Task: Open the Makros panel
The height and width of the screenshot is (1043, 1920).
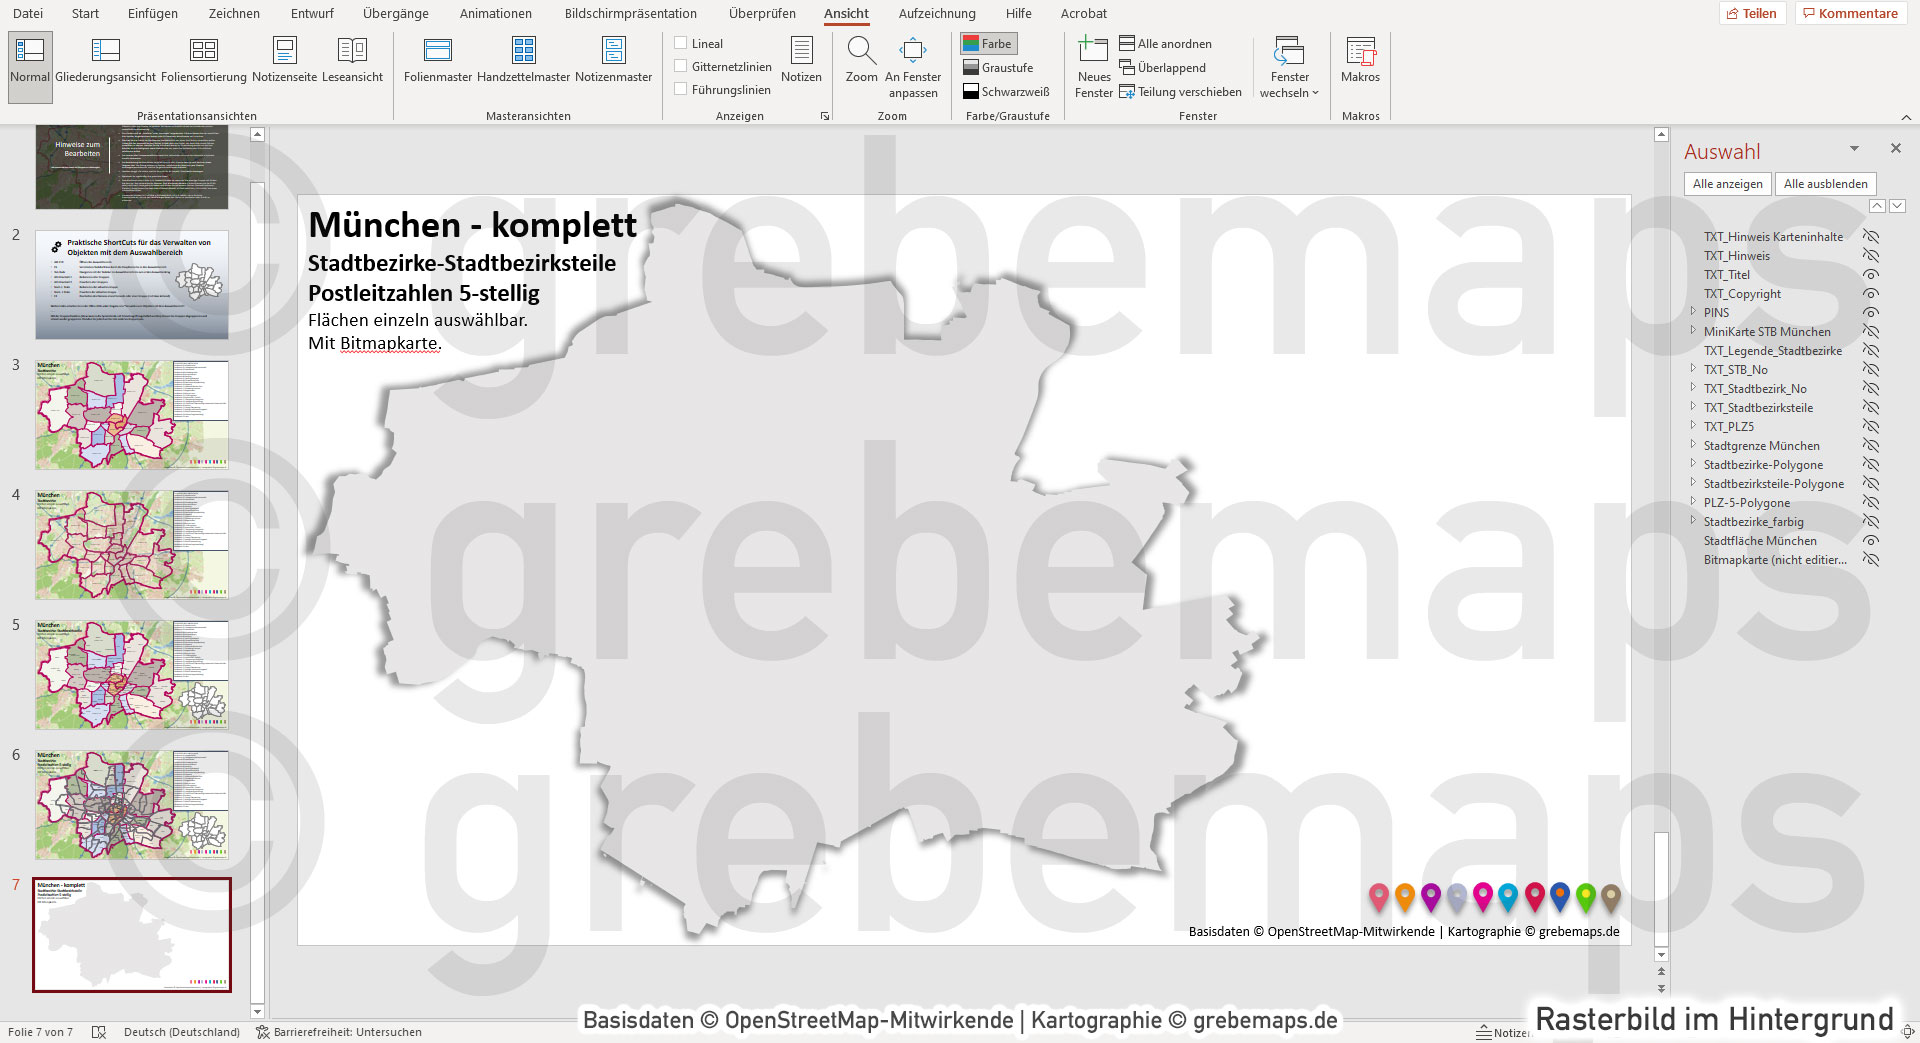Action: [x=1360, y=60]
